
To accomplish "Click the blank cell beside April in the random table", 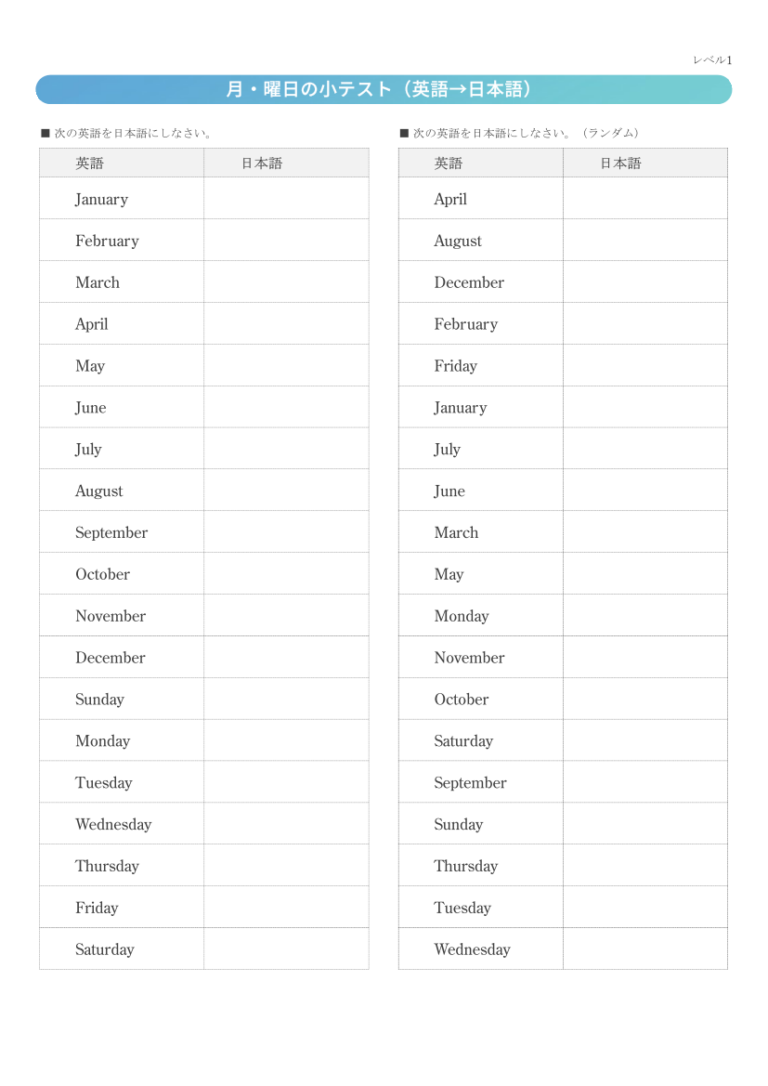I will point(645,199).
